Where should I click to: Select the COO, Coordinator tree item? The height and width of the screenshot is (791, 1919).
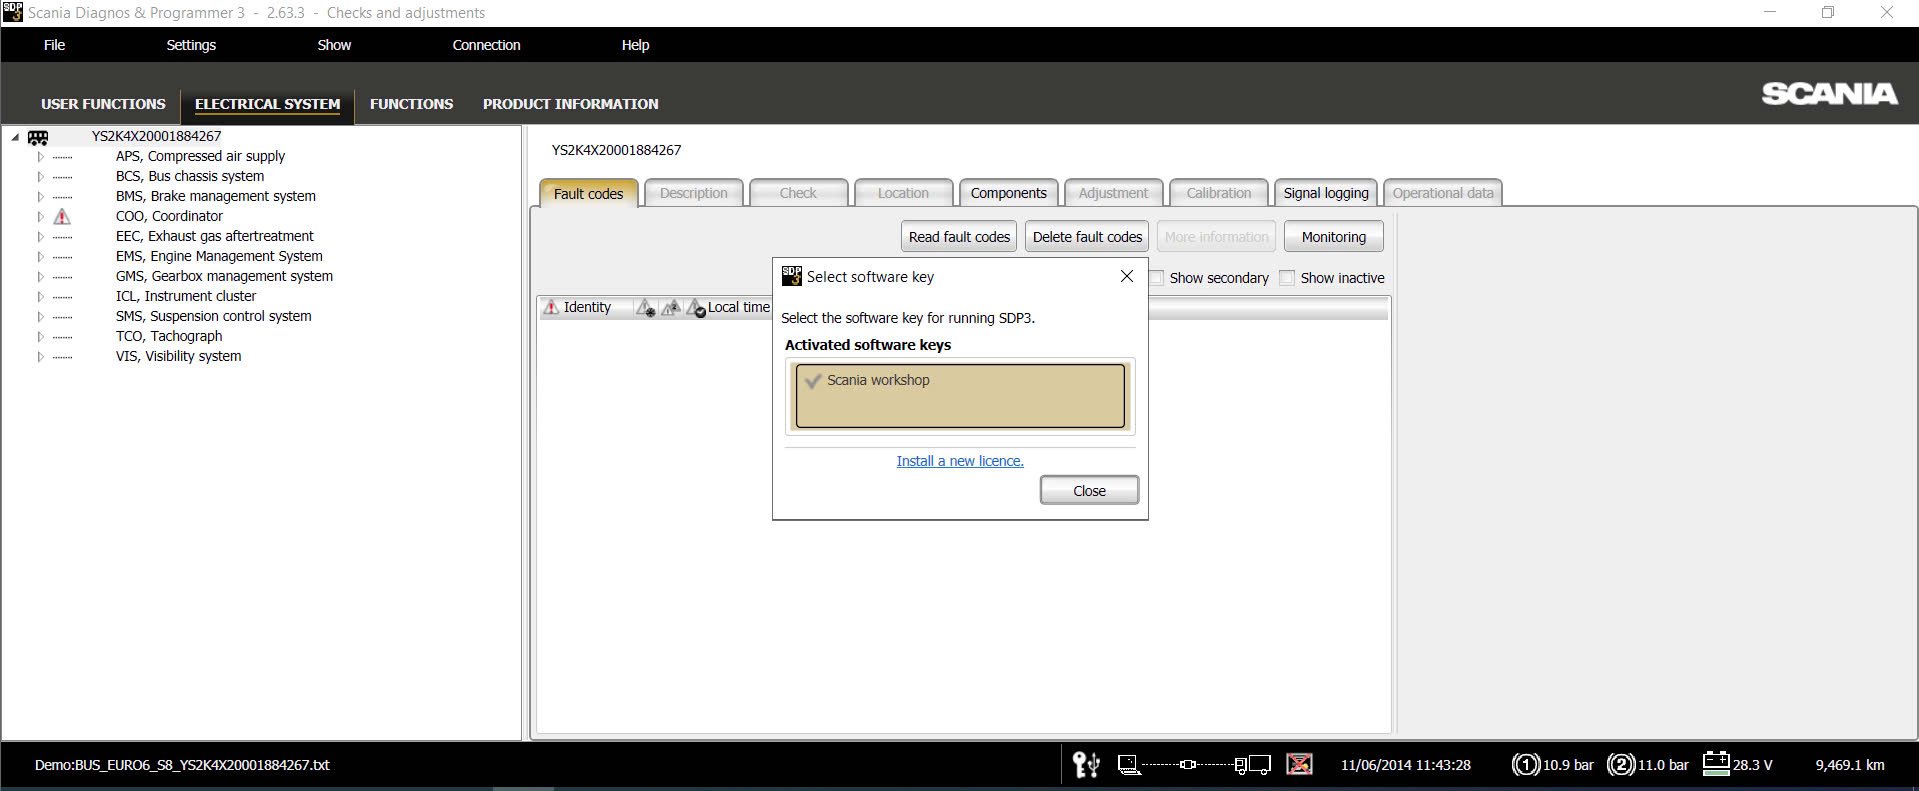click(169, 216)
